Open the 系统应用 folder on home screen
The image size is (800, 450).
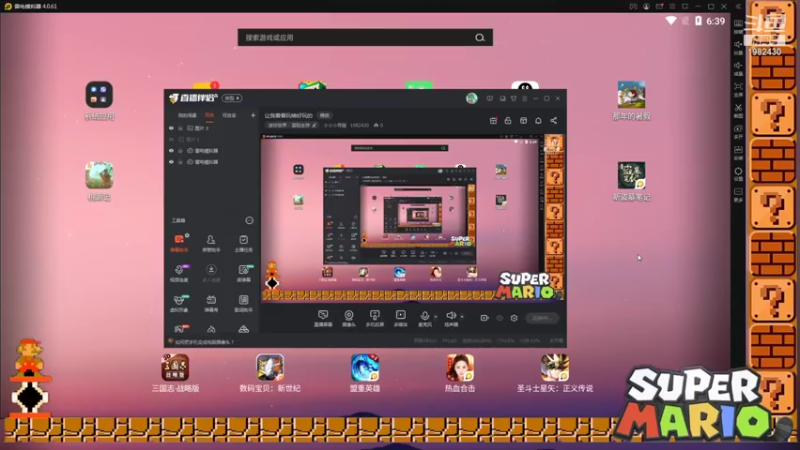click(x=99, y=101)
